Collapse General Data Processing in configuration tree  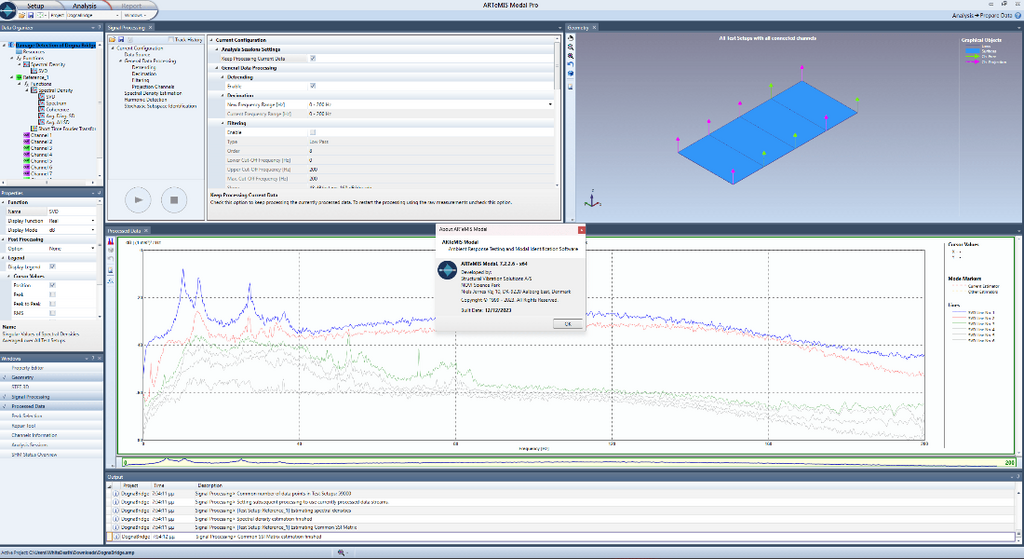[121, 61]
